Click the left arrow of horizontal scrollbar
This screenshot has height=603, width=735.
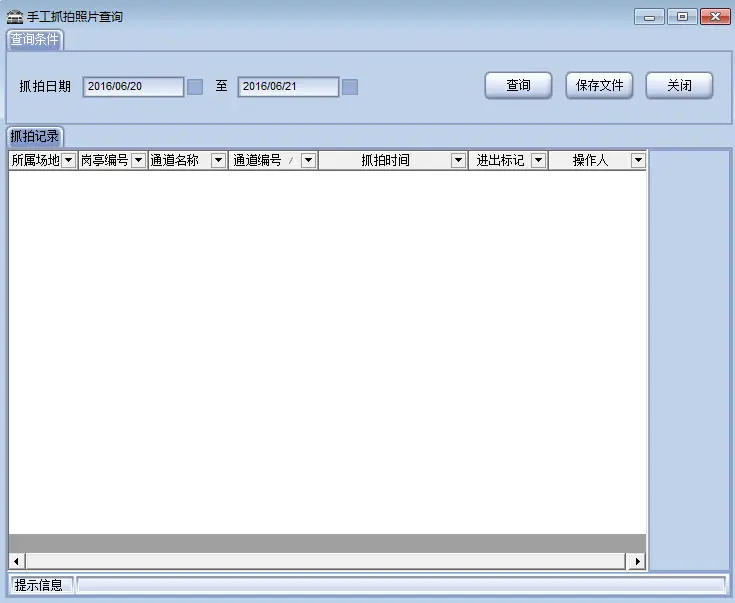pyautogui.click(x=17, y=561)
